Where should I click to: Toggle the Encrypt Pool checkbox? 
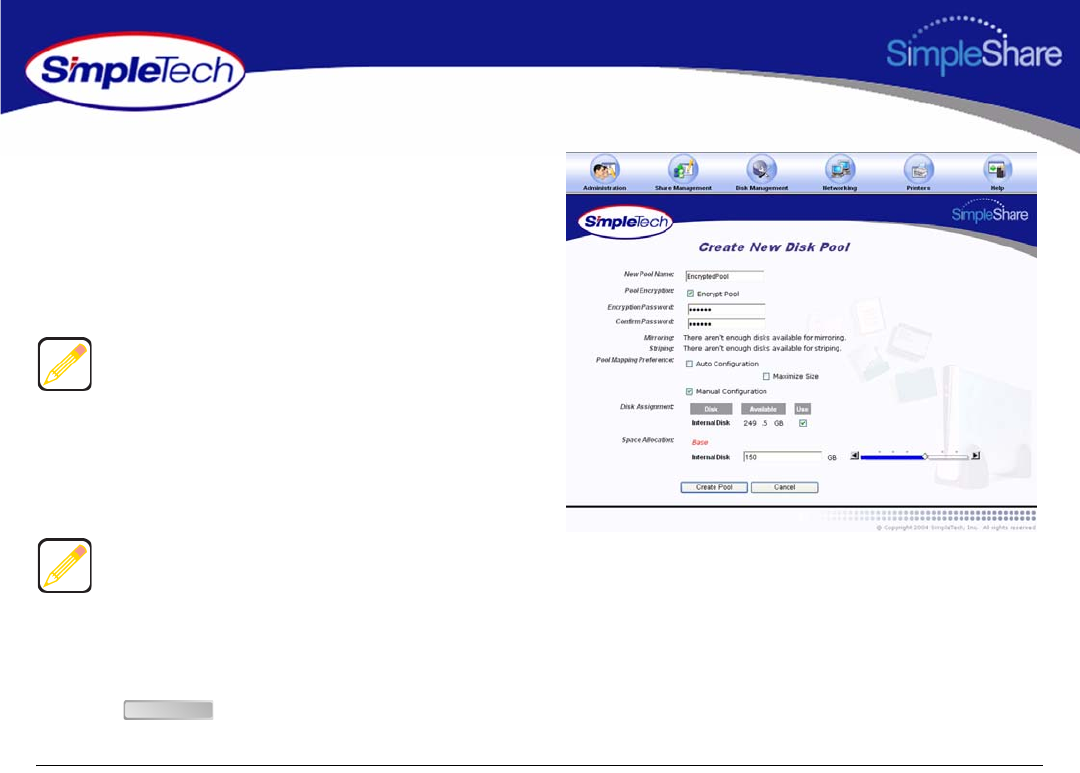pyautogui.click(x=690, y=293)
